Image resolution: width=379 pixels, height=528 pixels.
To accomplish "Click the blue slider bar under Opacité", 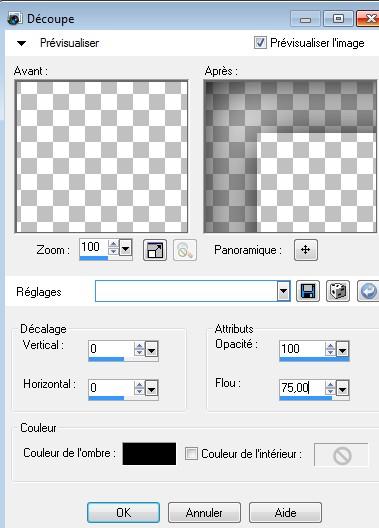I will point(314,359).
